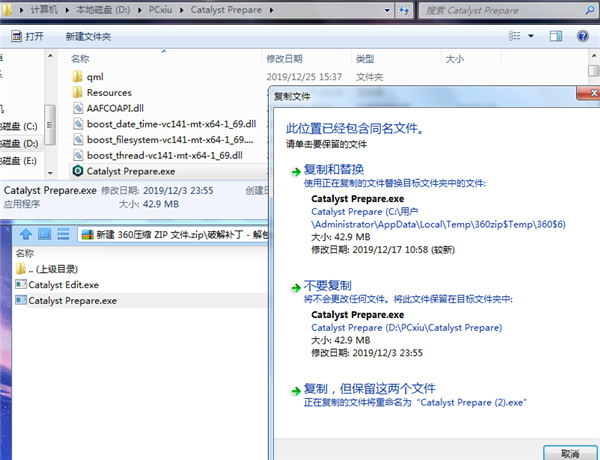Screen dimensions: 600x460
Task: Click green arrow beside 复制，但保留这两个文件
Action: tap(295, 391)
